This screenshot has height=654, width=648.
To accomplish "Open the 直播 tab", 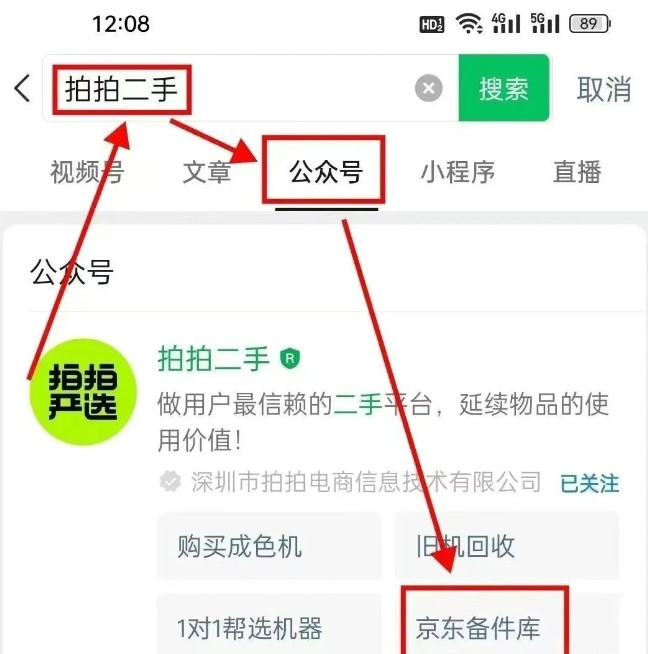I will (577, 171).
